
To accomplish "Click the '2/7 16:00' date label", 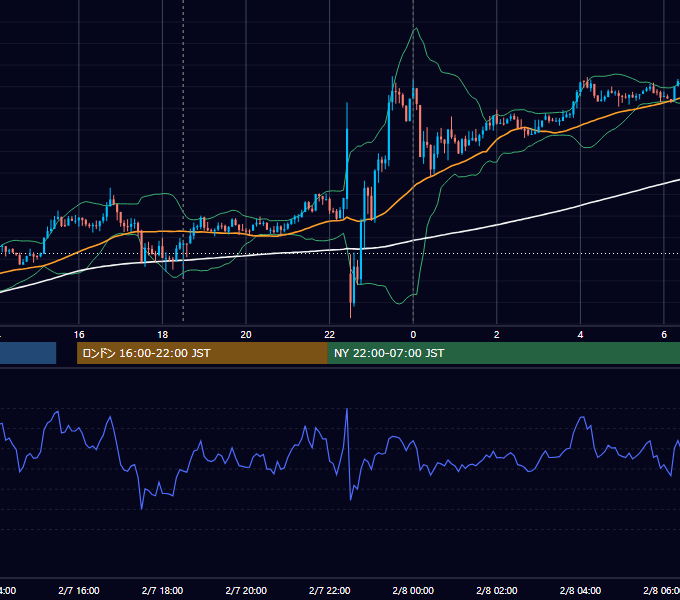I will tap(79, 590).
